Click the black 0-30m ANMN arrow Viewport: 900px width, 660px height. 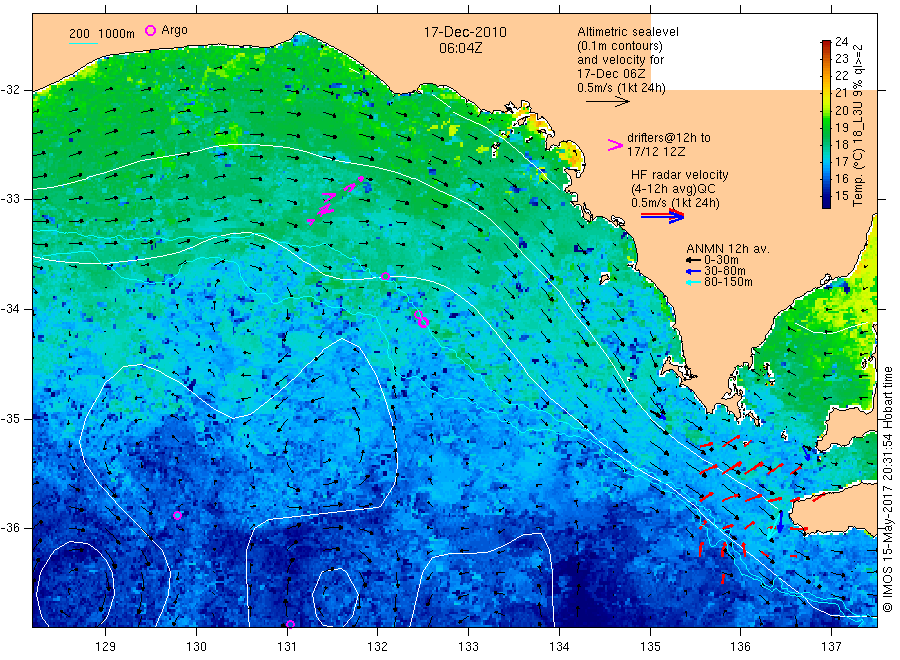(x=693, y=260)
